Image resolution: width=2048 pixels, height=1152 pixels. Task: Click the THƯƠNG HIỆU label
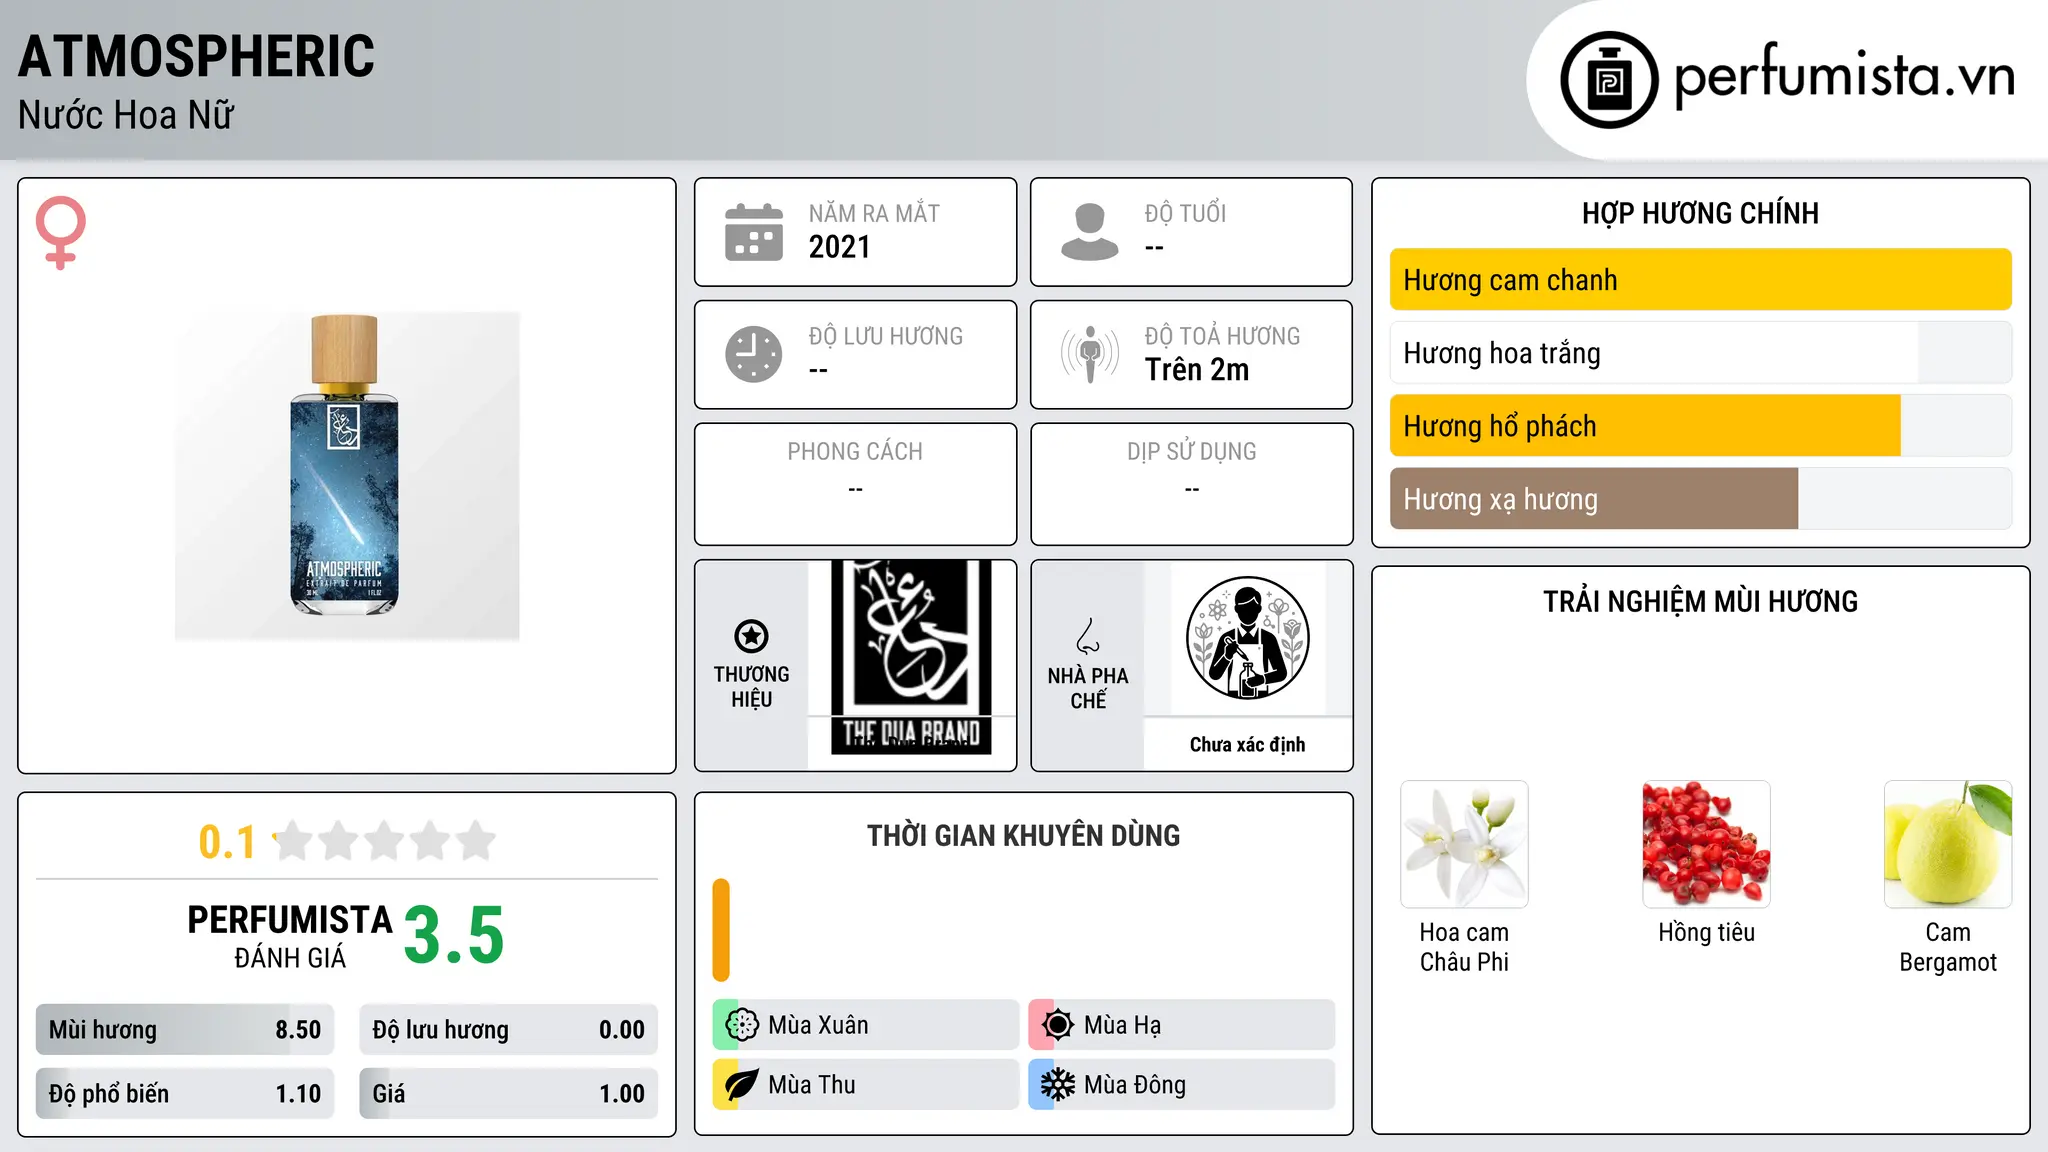point(751,687)
